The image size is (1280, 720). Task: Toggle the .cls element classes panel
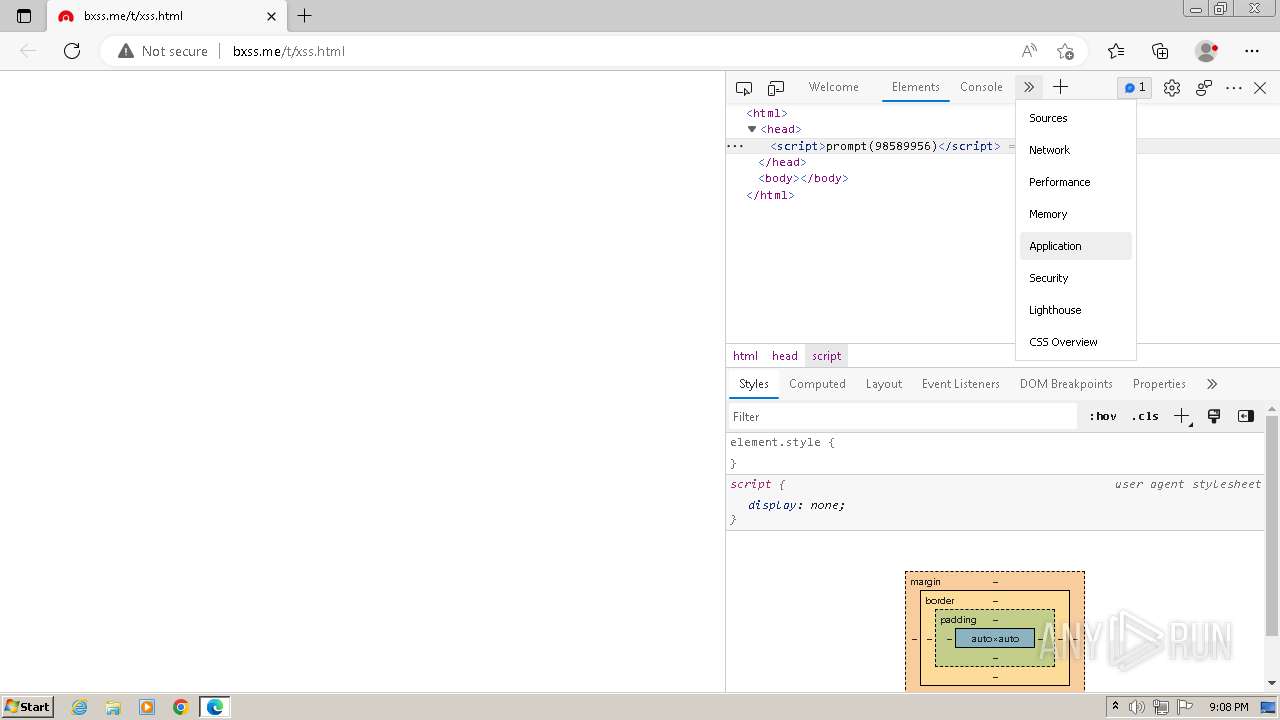[1145, 416]
